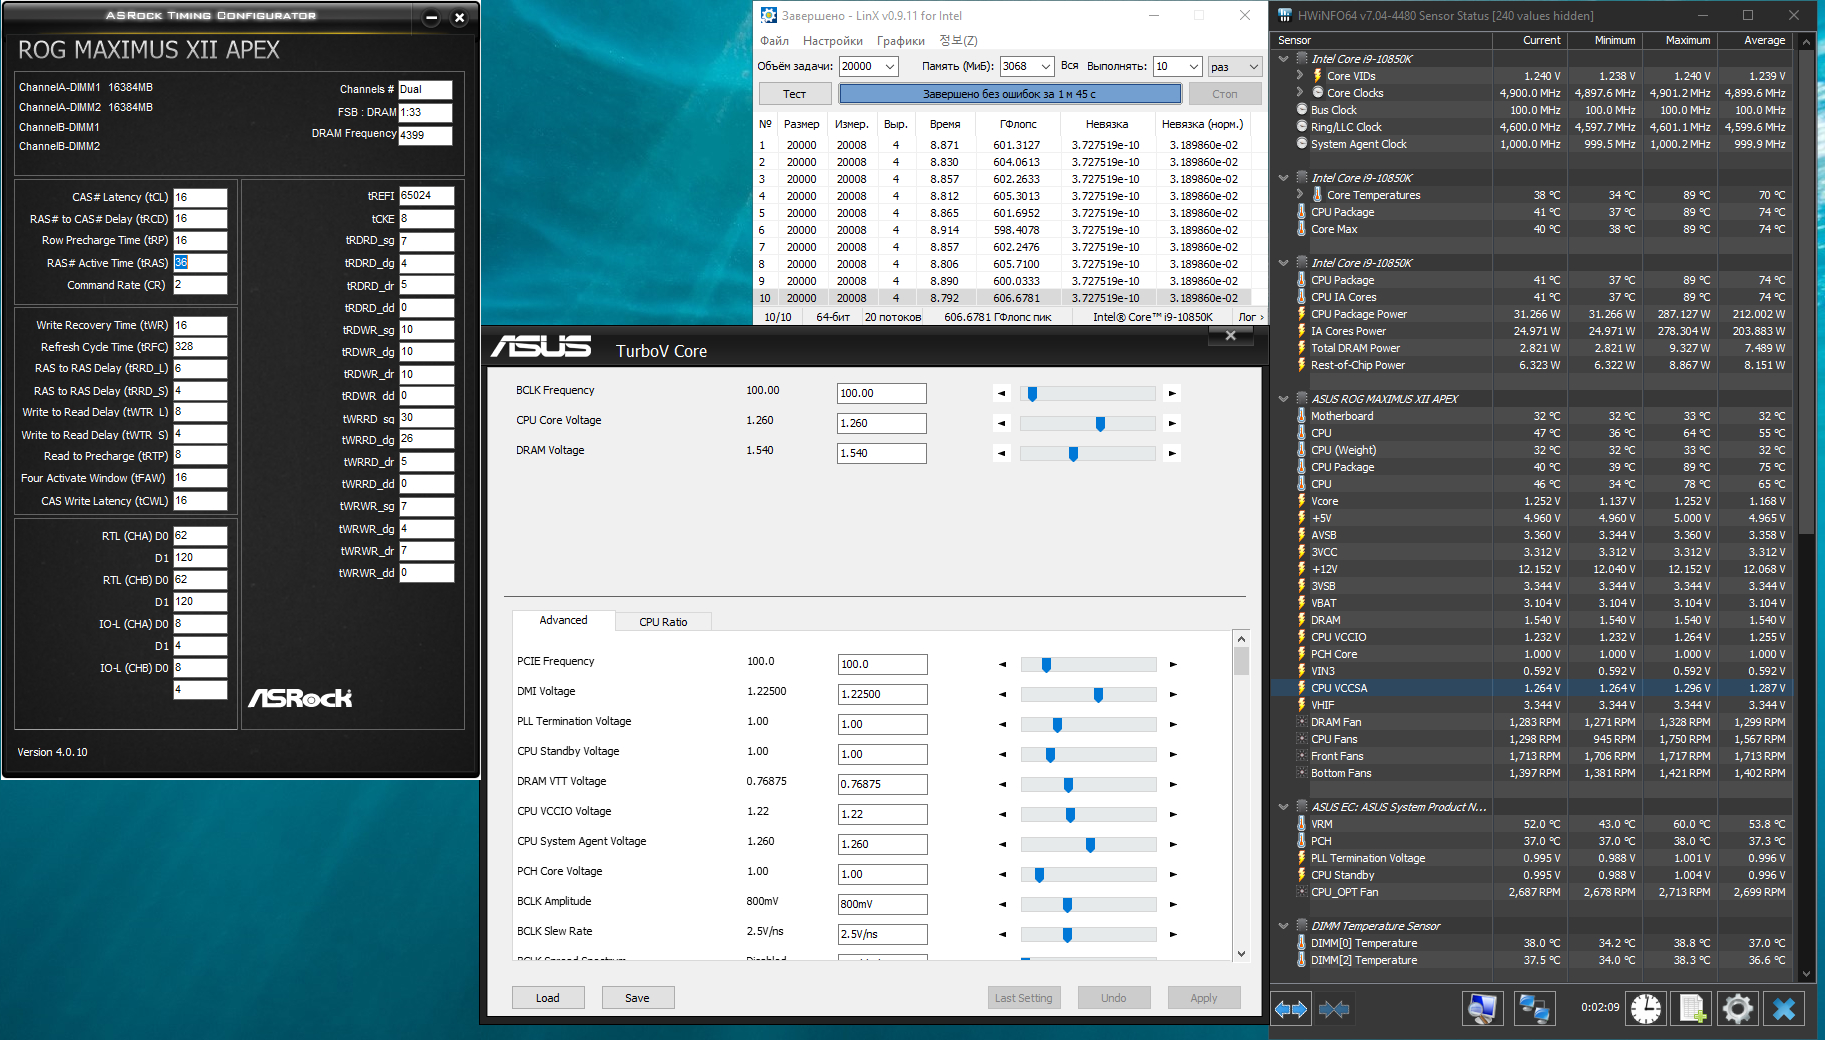Expand the Core Clocks sensor row
Screen dimensions: 1825x1040
1300,92
